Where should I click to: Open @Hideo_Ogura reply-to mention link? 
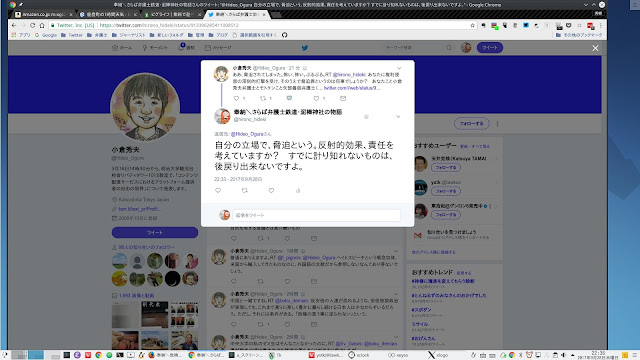(247, 134)
